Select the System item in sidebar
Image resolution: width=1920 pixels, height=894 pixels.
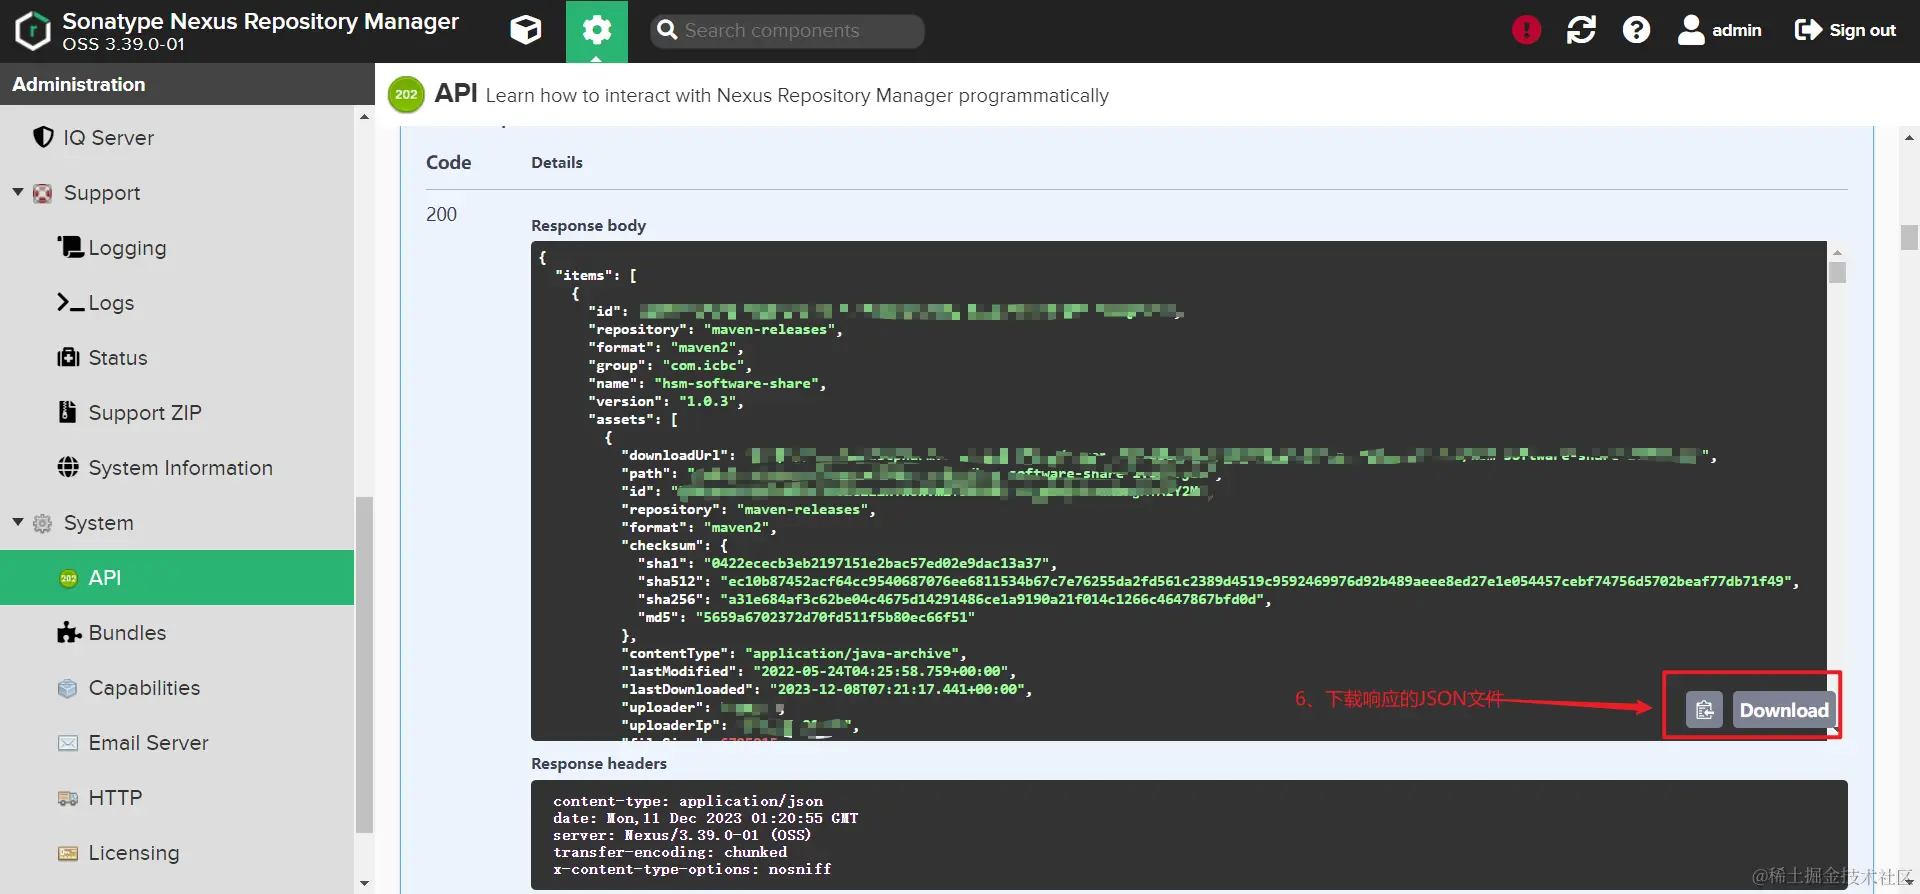pos(99,522)
